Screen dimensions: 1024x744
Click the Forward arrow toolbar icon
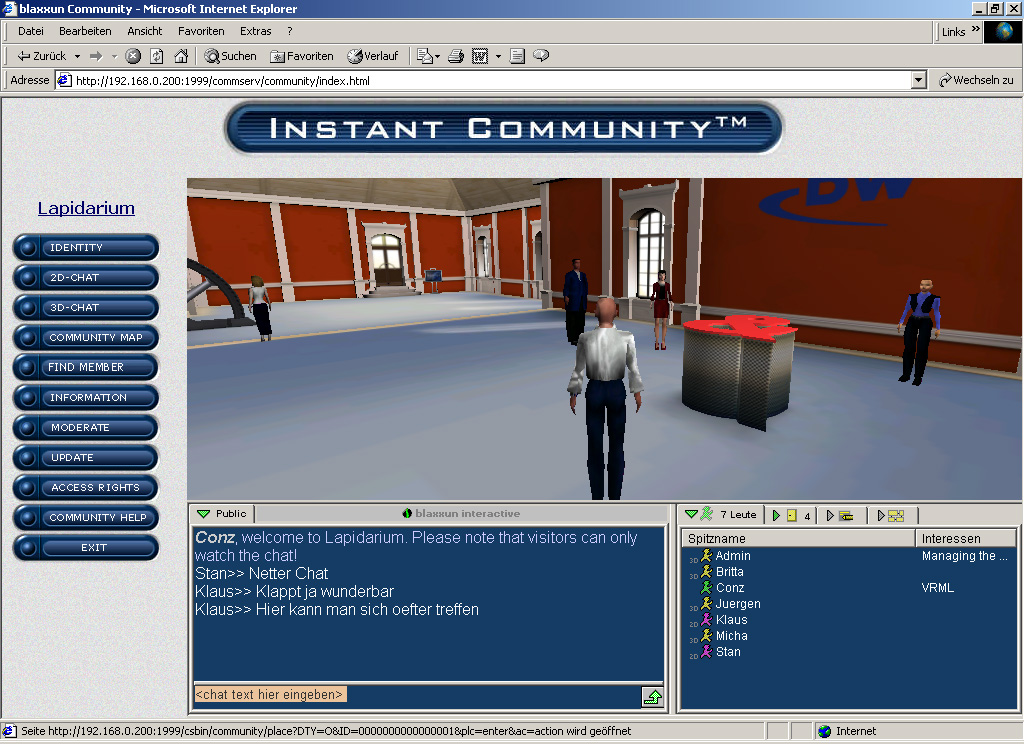pyautogui.click(x=96, y=56)
